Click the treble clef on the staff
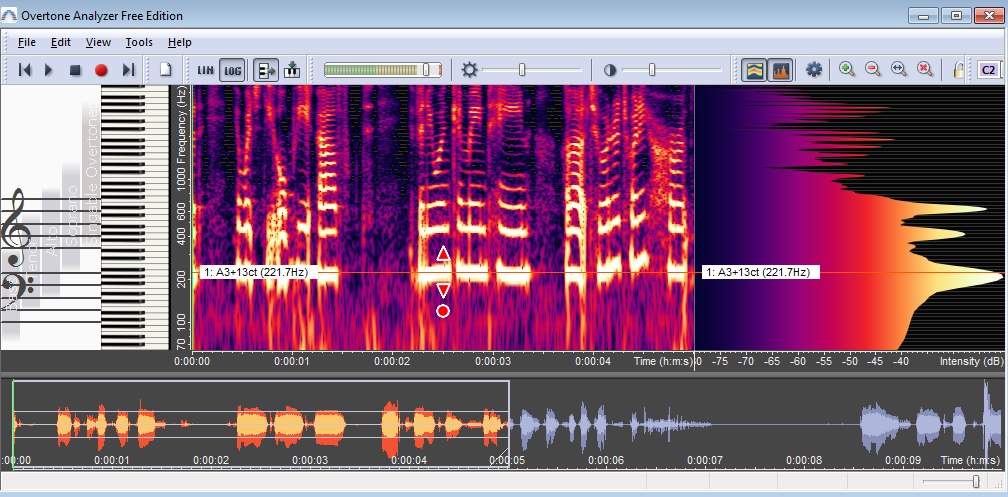1008x497 pixels. [x=14, y=227]
